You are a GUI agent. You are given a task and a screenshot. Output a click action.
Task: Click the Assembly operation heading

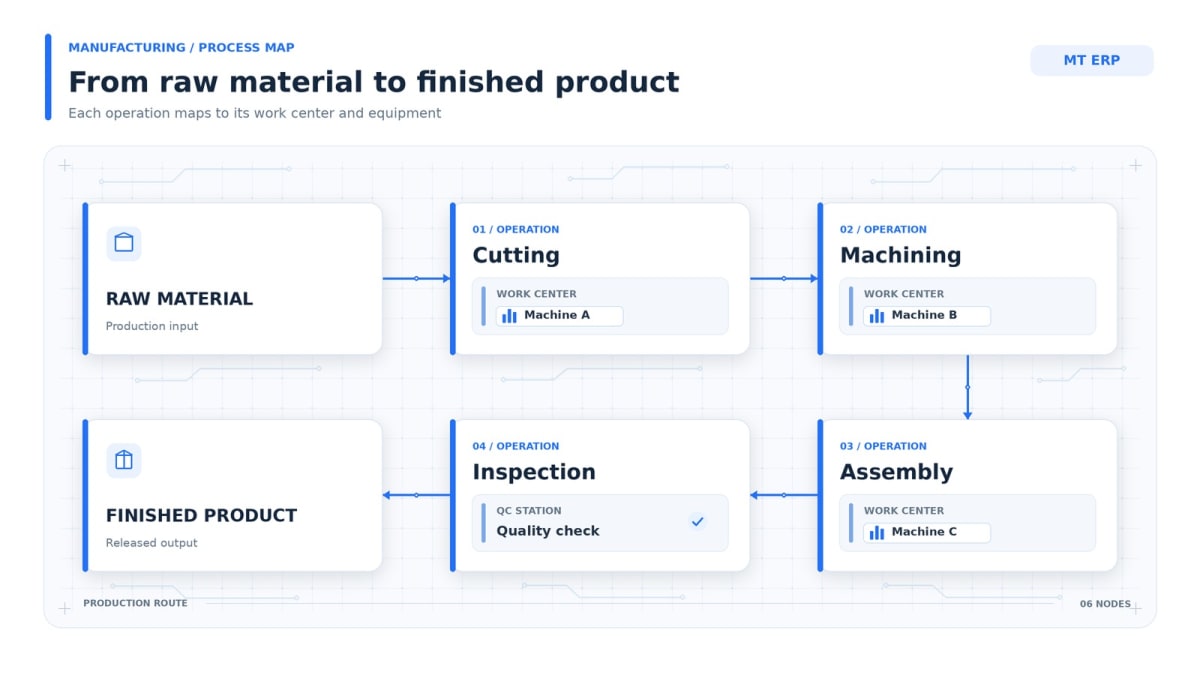point(896,472)
